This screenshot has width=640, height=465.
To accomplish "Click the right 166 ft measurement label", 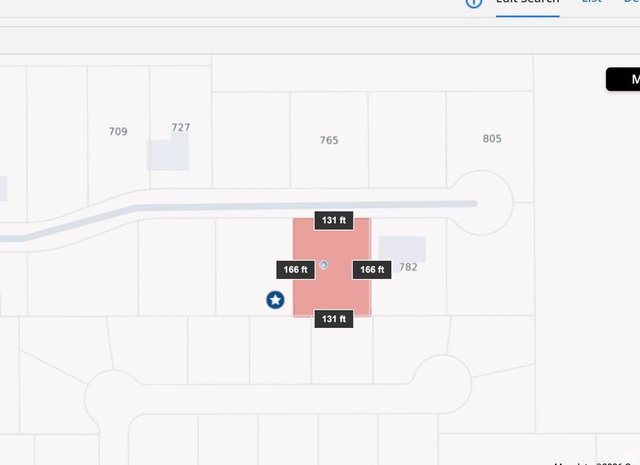I will 372,270.
